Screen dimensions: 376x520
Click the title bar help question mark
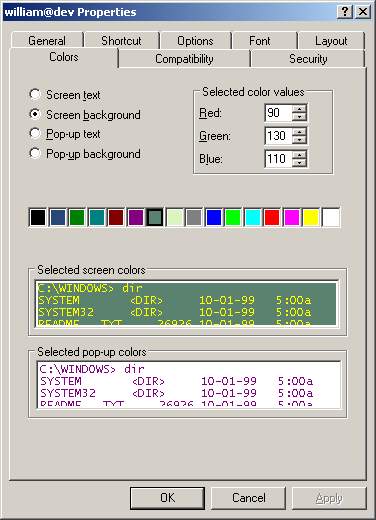coord(345,12)
